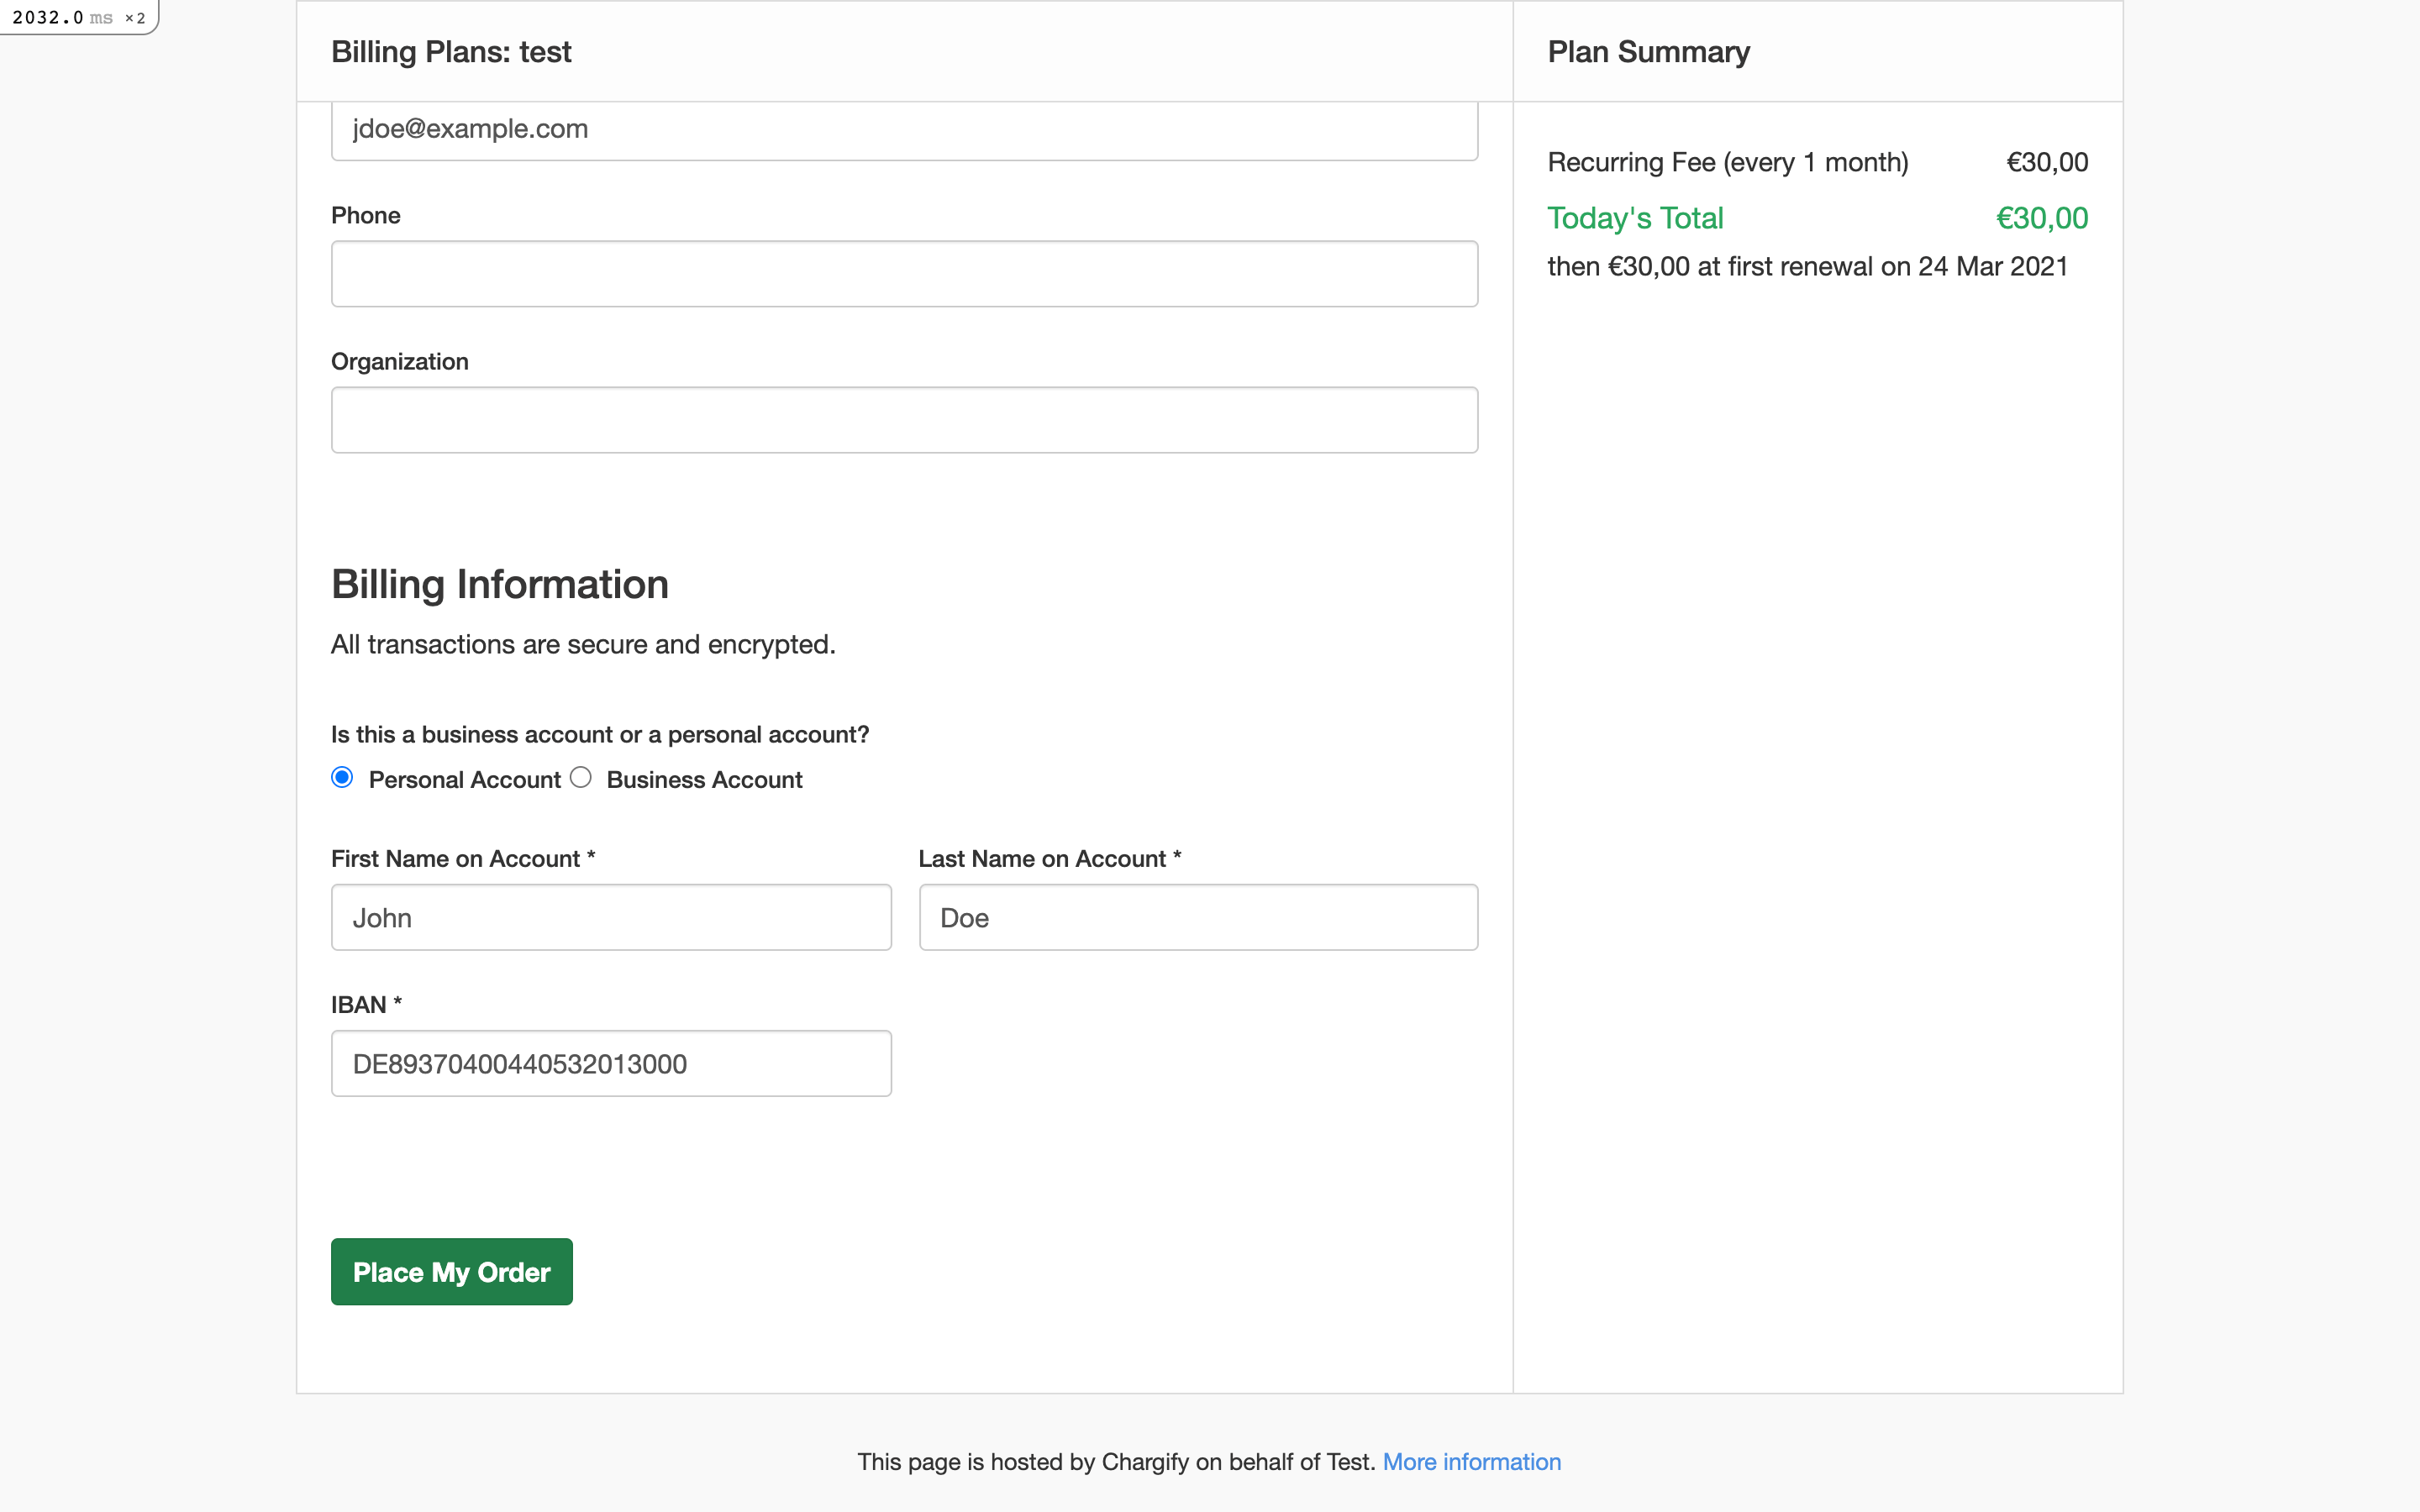Click the IBAN input field
Viewport: 2420px width, 1512px height.
pos(610,1063)
